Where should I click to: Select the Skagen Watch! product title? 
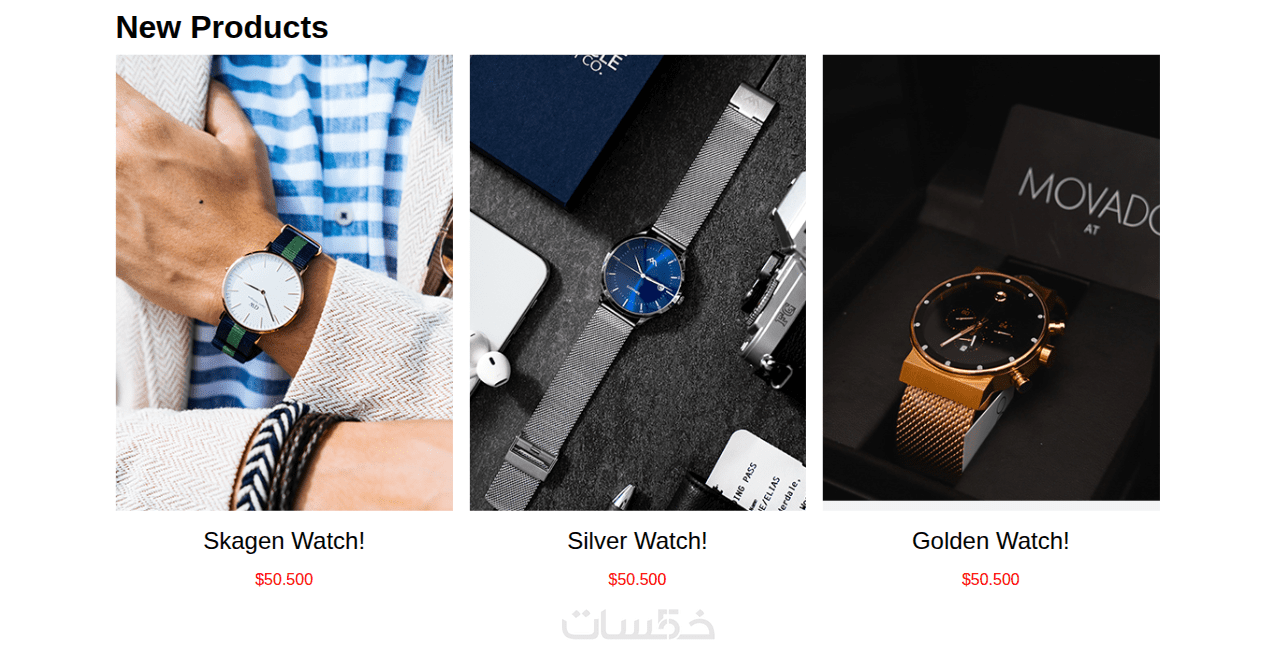pos(284,541)
